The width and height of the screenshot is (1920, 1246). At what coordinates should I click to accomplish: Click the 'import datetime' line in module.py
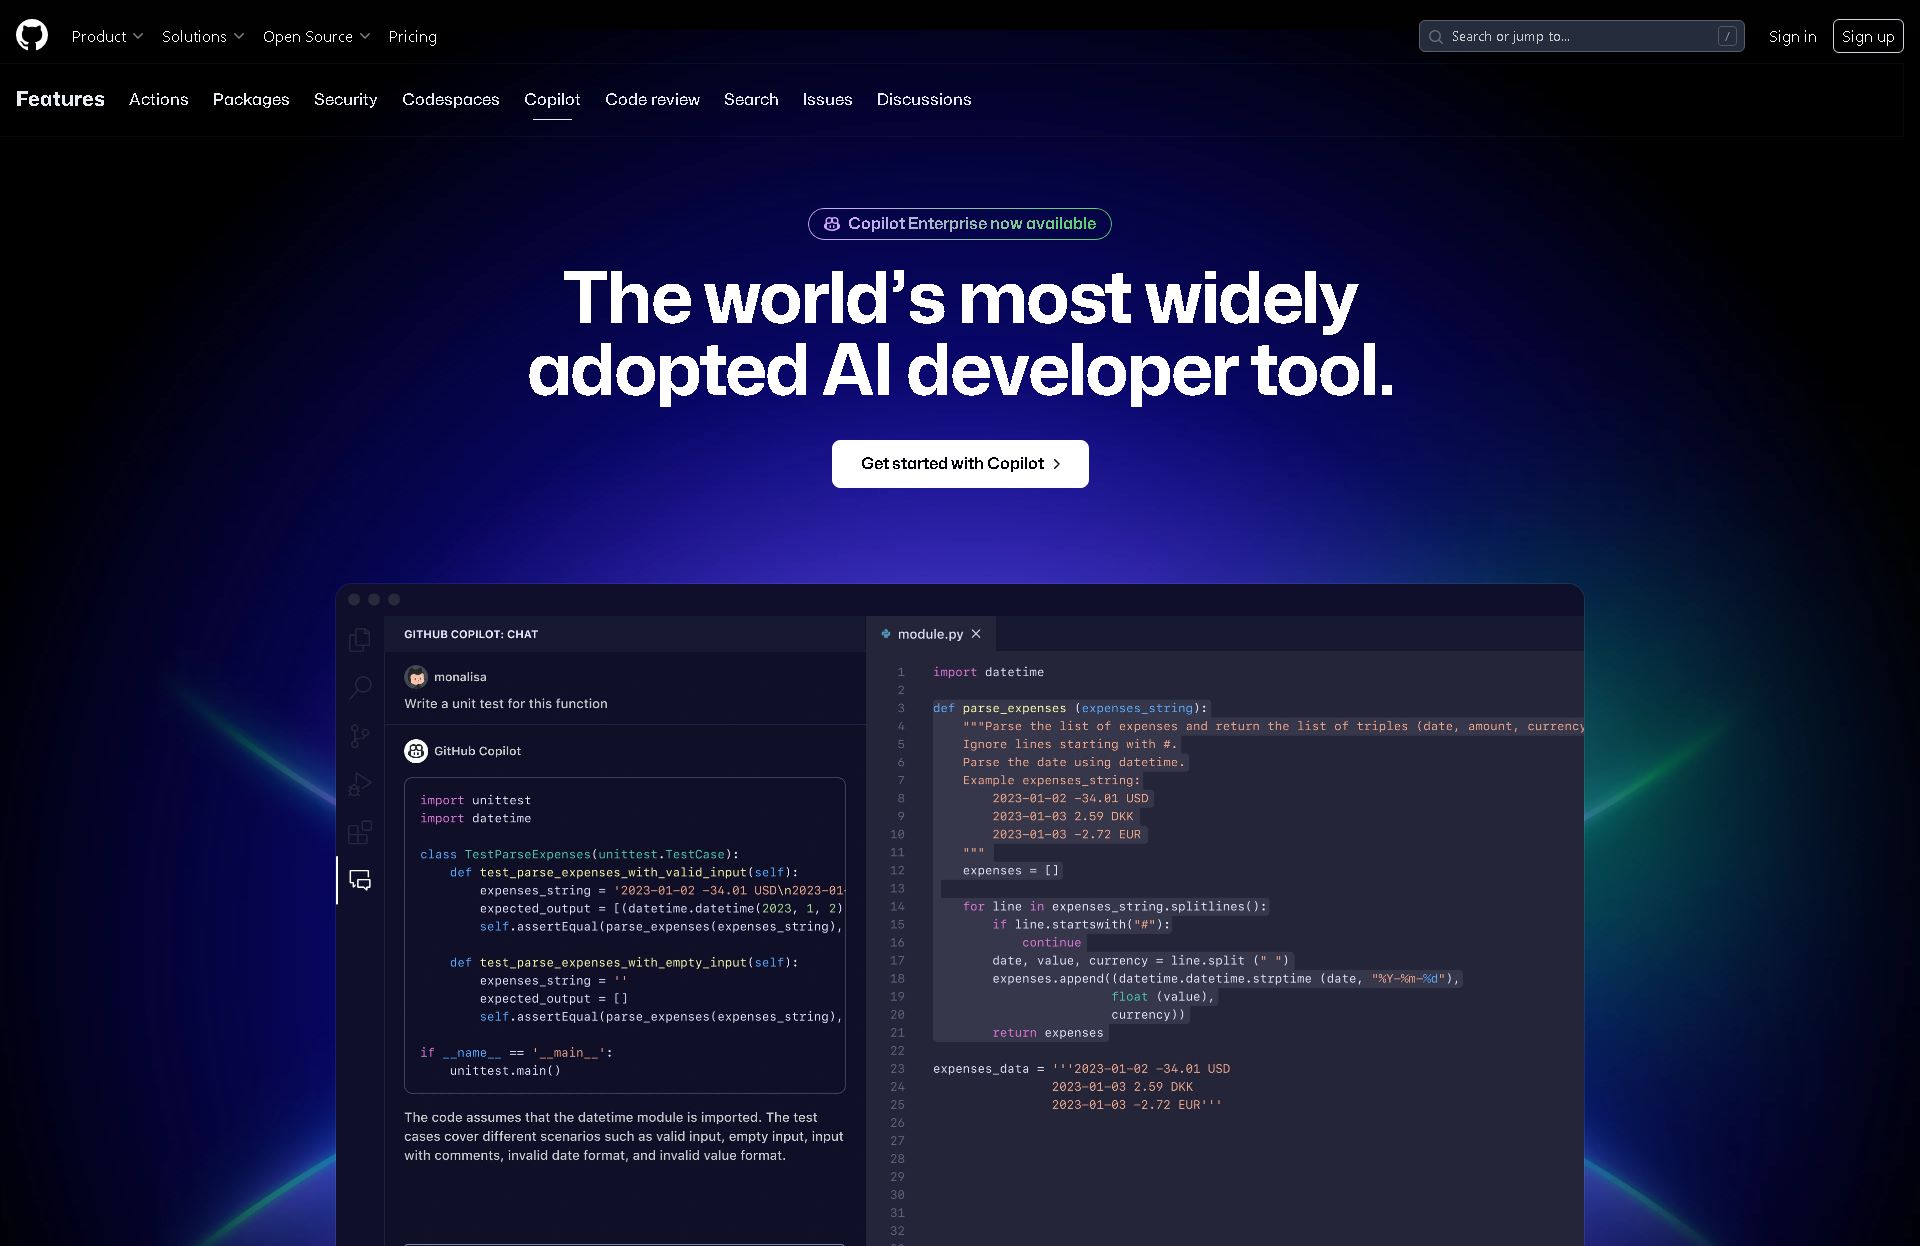click(x=988, y=672)
